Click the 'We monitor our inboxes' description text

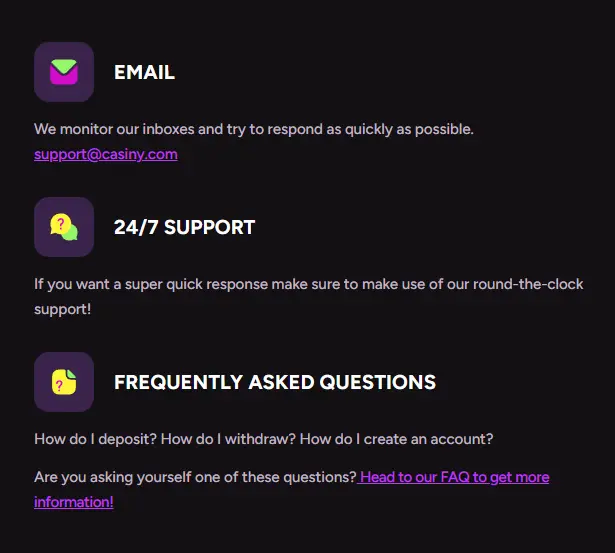tap(254, 129)
